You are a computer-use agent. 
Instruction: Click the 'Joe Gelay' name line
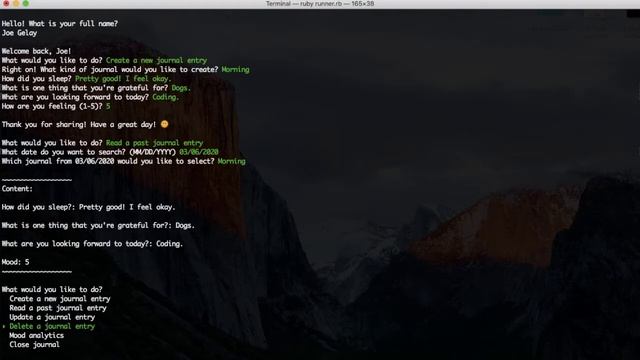click(x=19, y=33)
